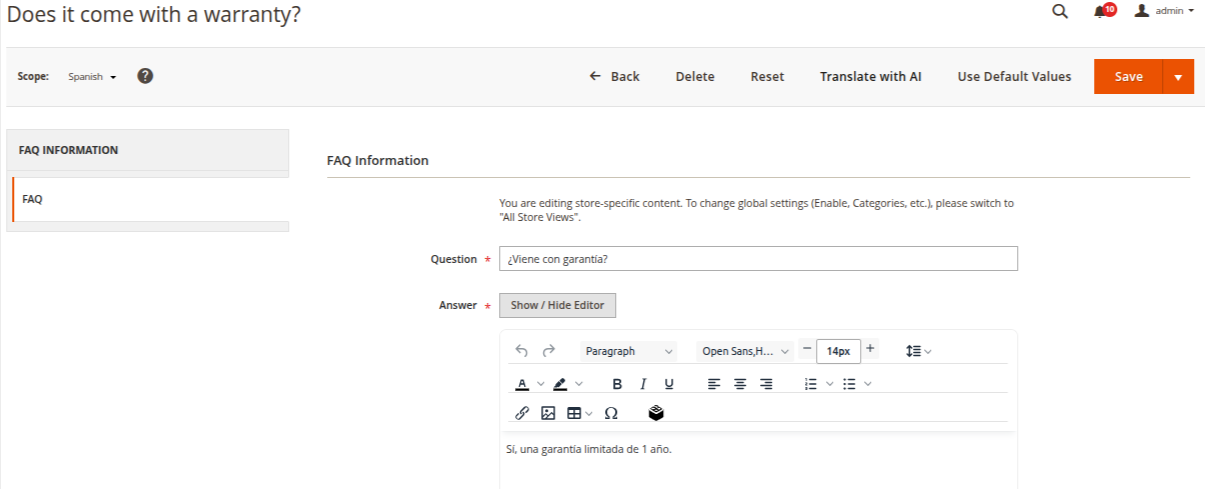Expand the Open Sans font family dropdown
Viewport: 1205px width, 489px height.
pos(745,351)
